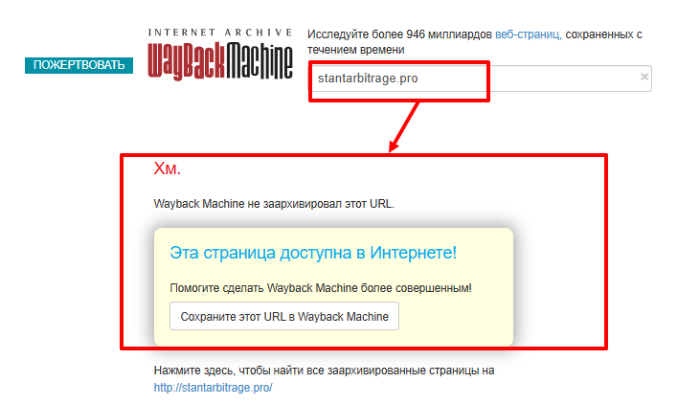Viewport: 700px width, 405px height.
Task: Click the red Хм. heading
Action: pyautogui.click(x=167, y=169)
